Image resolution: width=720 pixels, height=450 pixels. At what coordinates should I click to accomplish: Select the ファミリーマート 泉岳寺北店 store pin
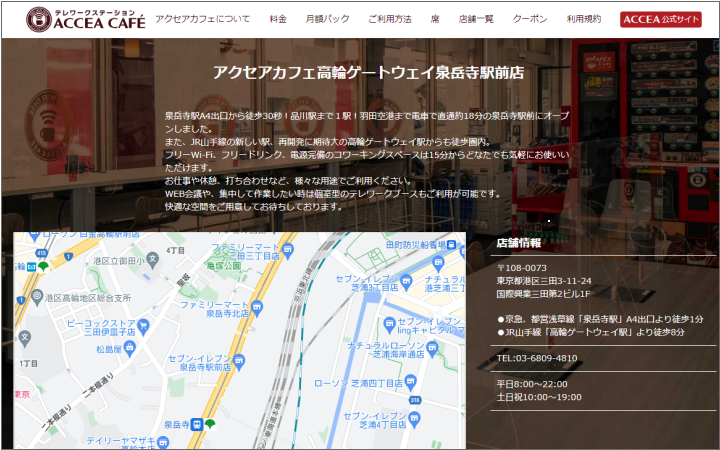[x=257, y=307]
